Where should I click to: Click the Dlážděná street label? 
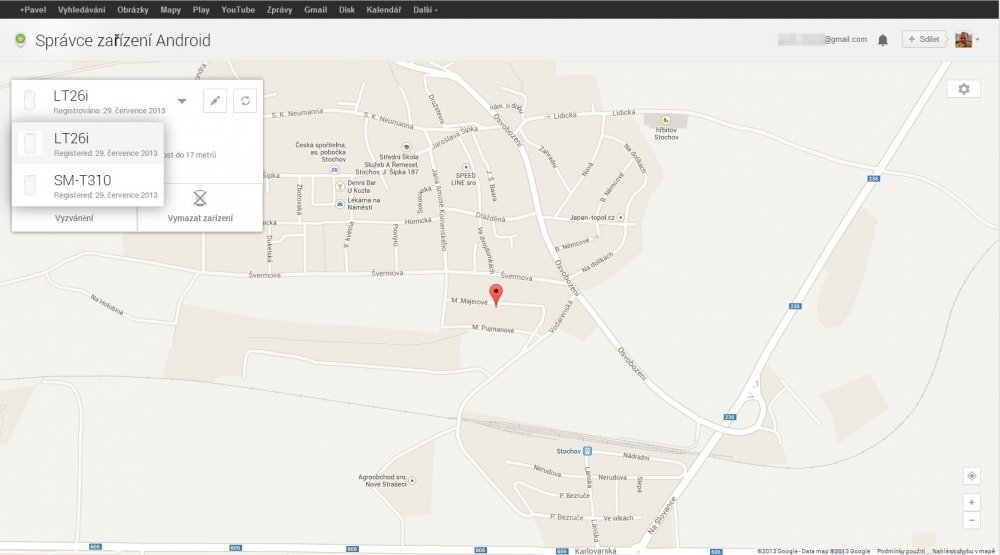coord(490,218)
